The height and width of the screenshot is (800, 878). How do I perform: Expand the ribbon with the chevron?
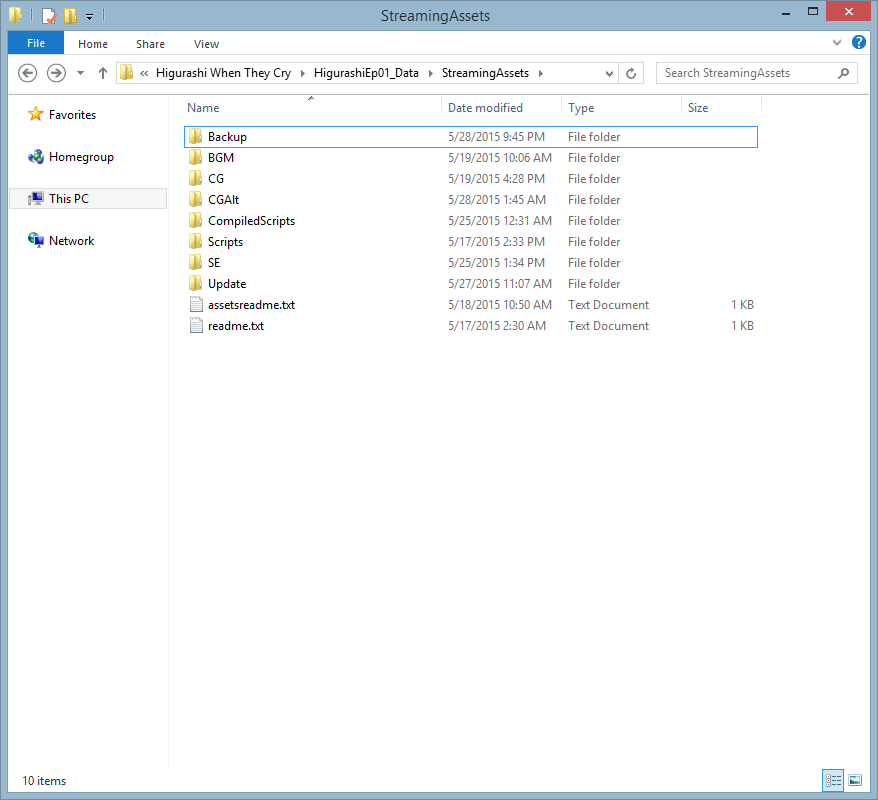coord(837,43)
